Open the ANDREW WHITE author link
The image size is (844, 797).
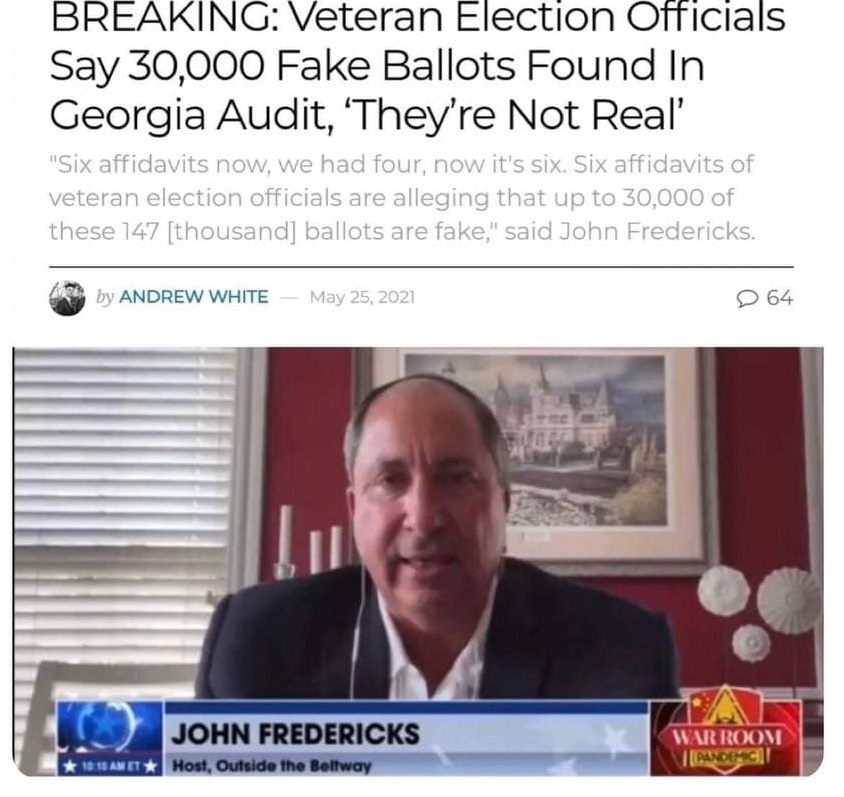pos(193,297)
